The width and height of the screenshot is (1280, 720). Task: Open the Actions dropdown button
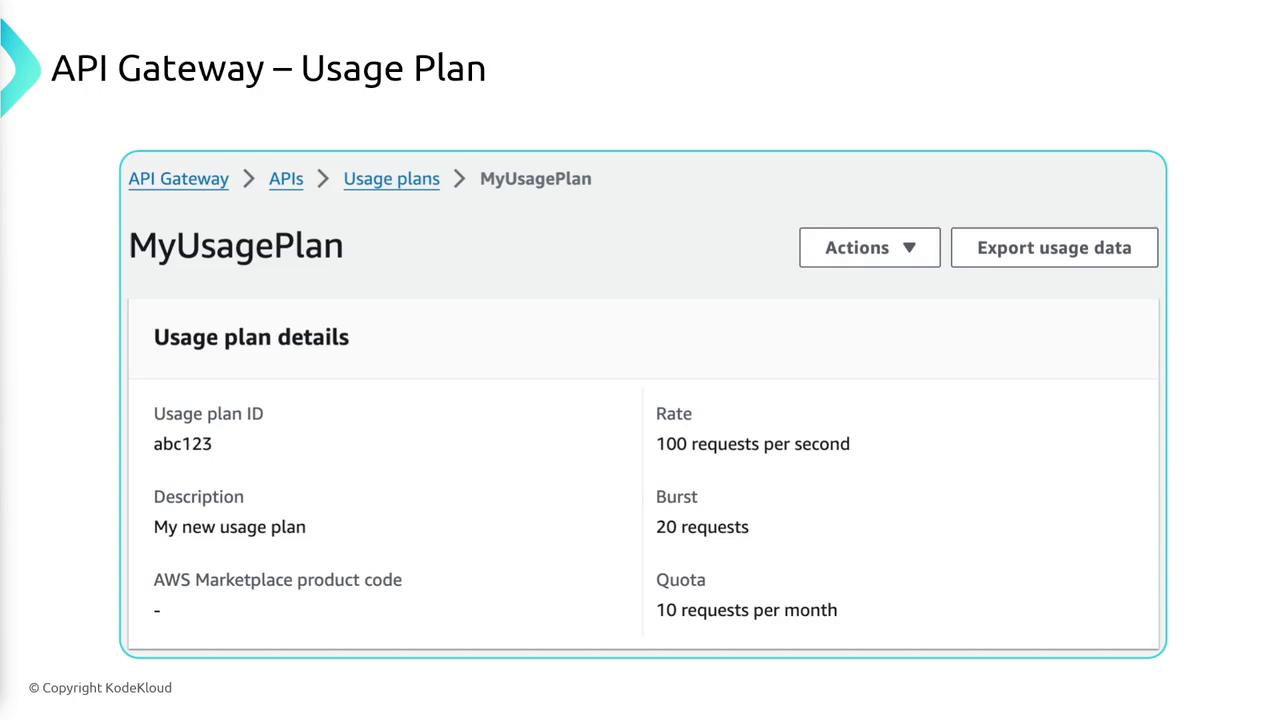pos(868,248)
